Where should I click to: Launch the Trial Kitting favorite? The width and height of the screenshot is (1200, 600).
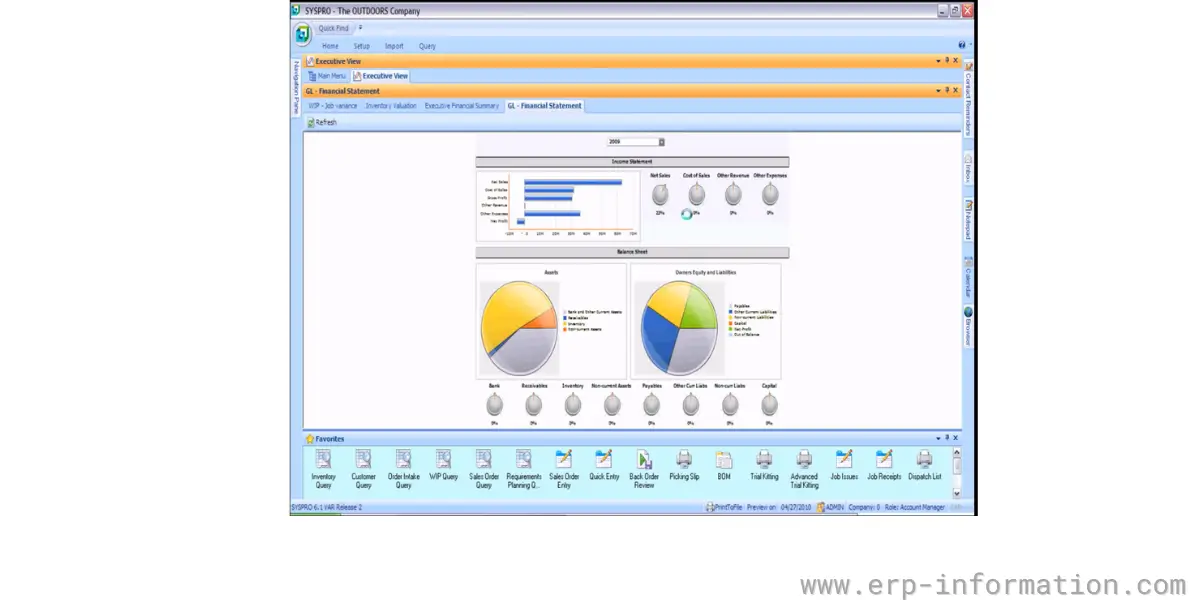pyautogui.click(x=764, y=464)
